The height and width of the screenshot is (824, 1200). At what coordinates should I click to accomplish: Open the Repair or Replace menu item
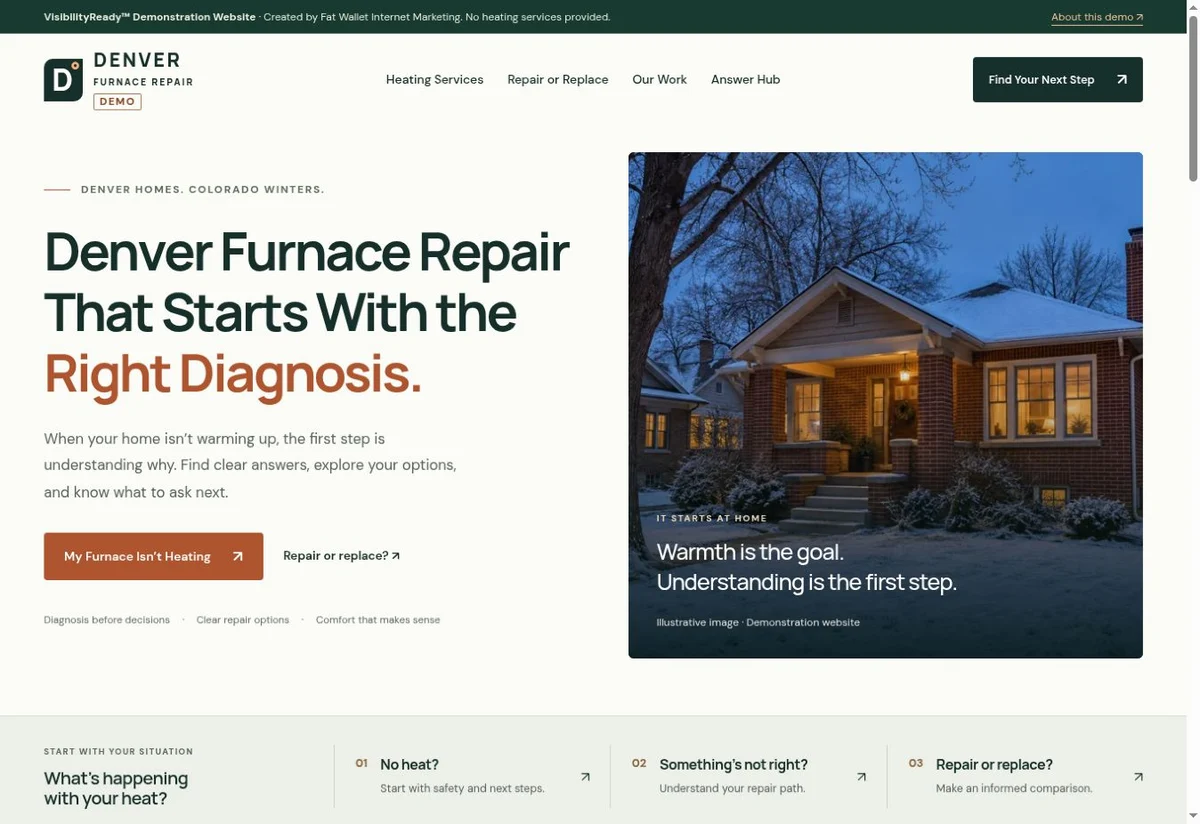(x=557, y=80)
